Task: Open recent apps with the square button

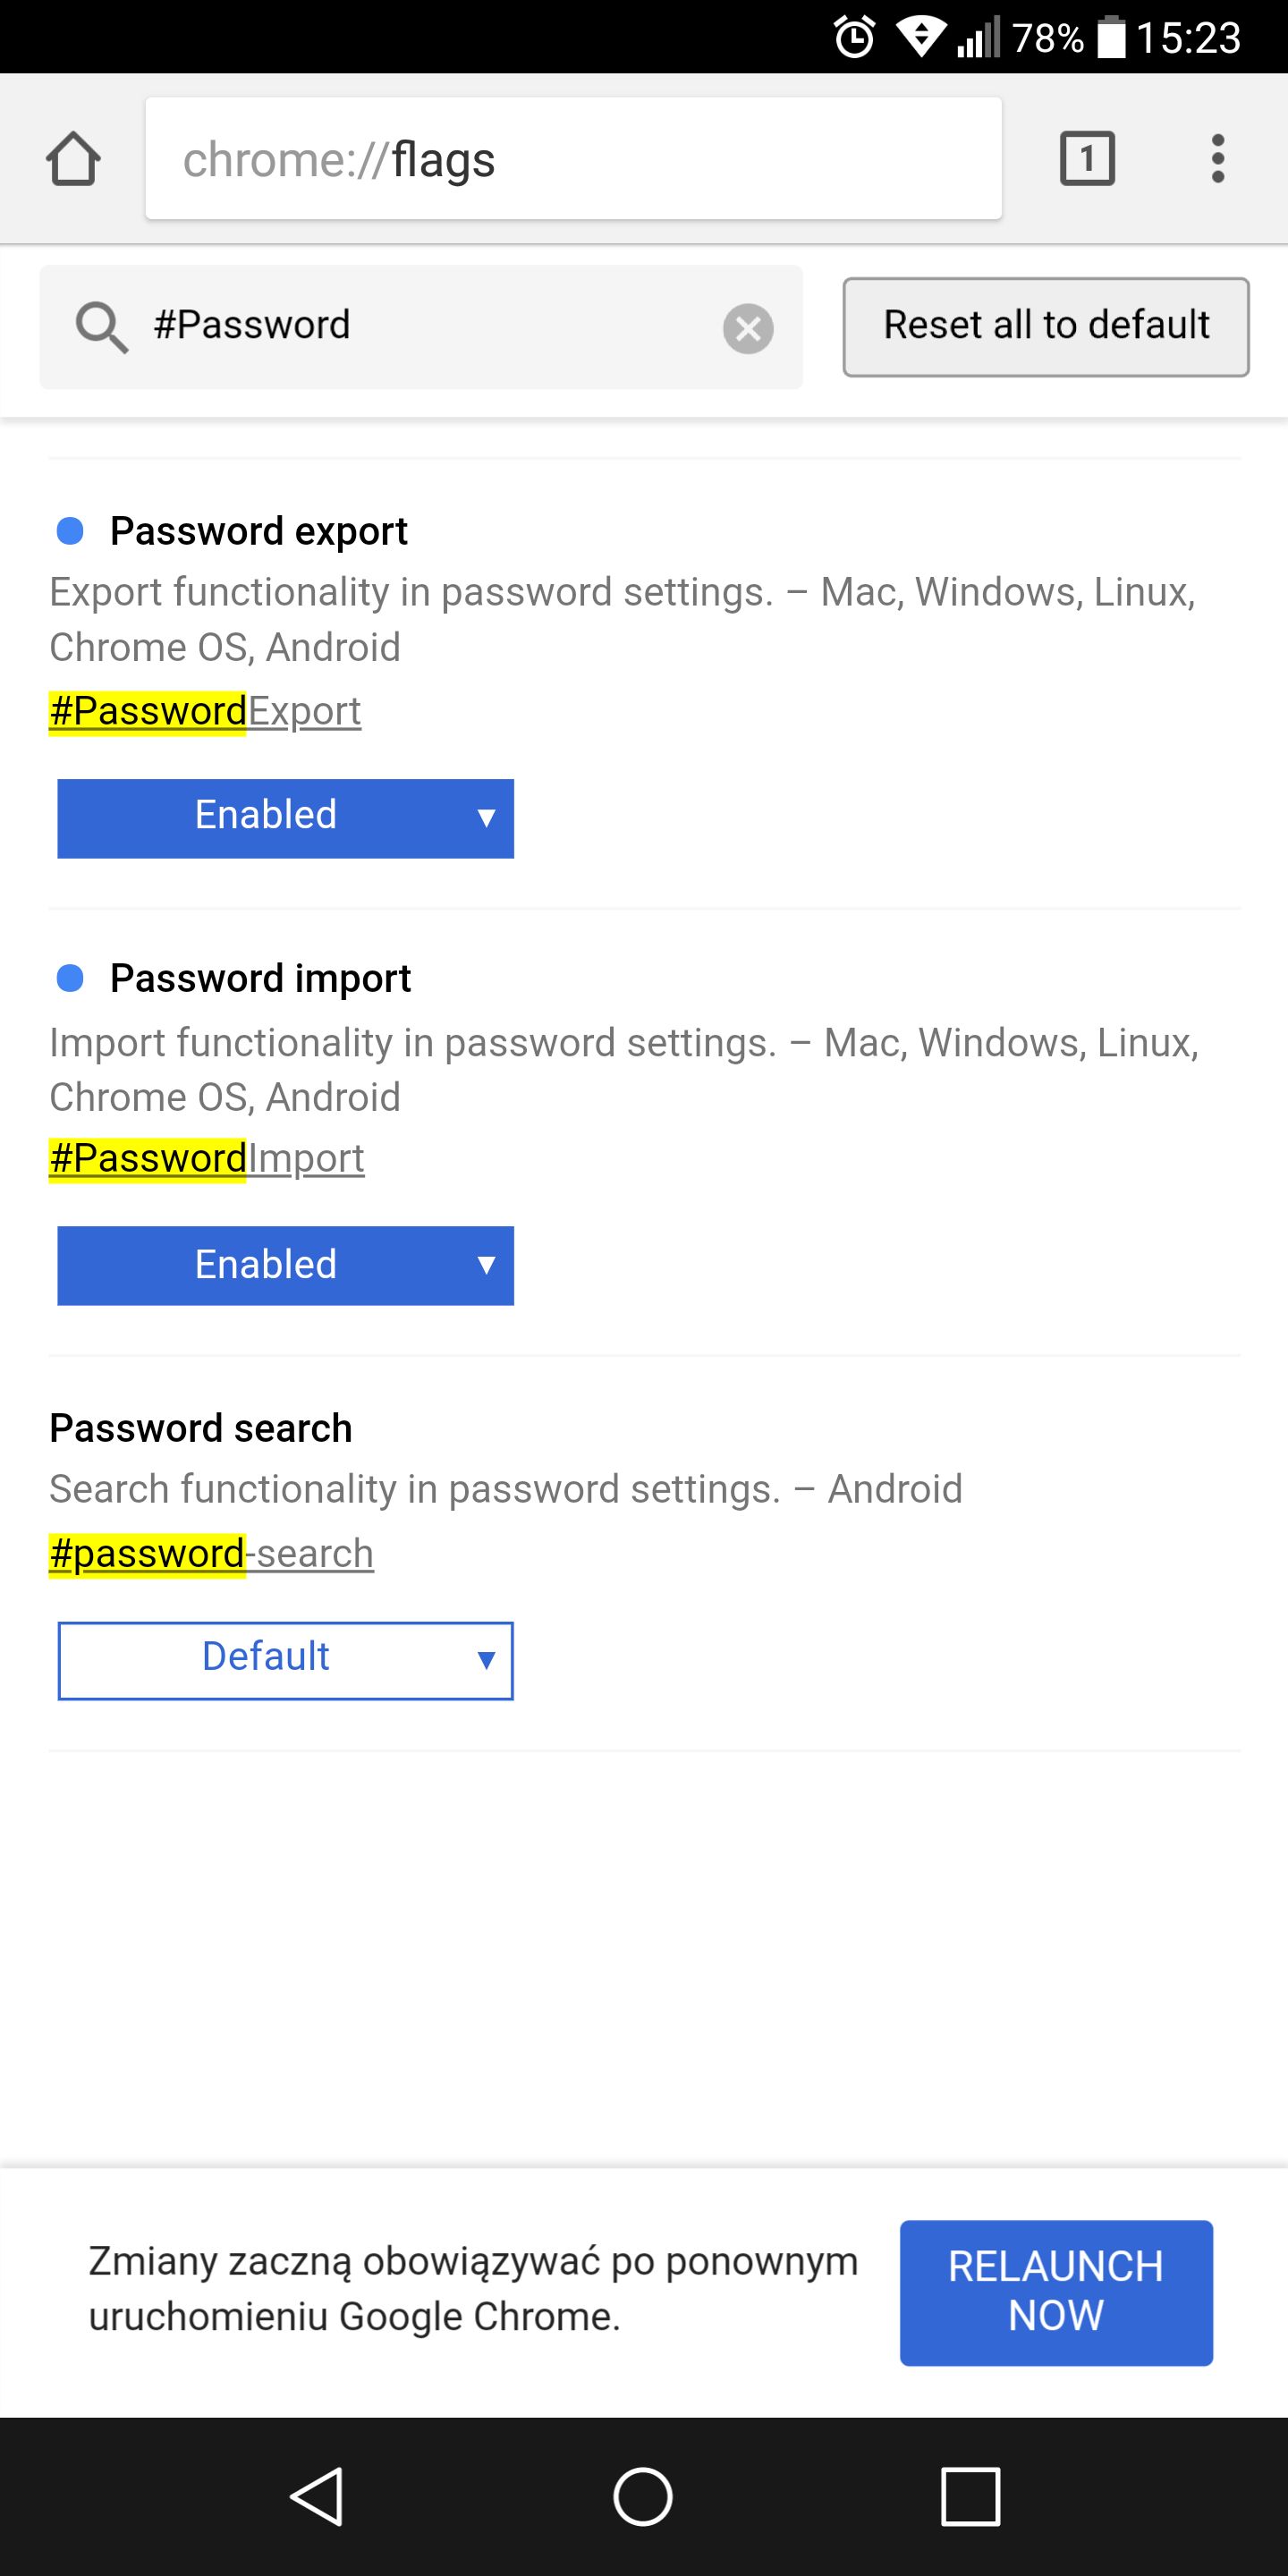Action: click(x=970, y=2496)
